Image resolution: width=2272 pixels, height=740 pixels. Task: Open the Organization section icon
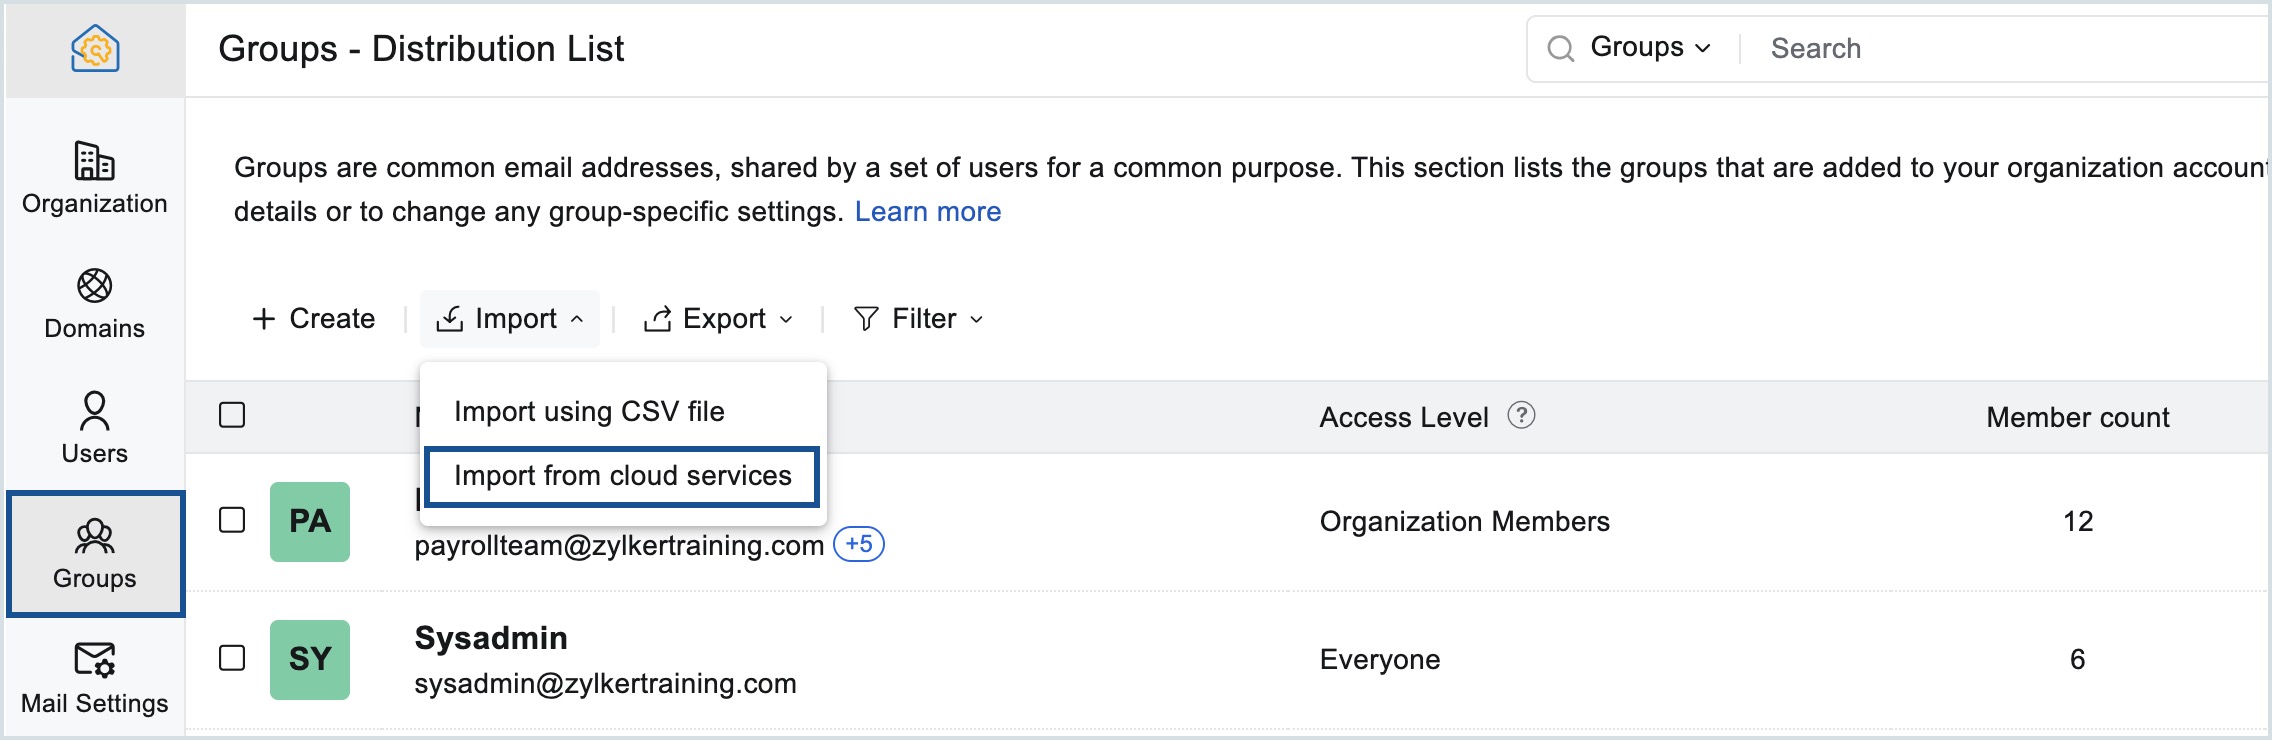pyautogui.click(x=95, y=161)
